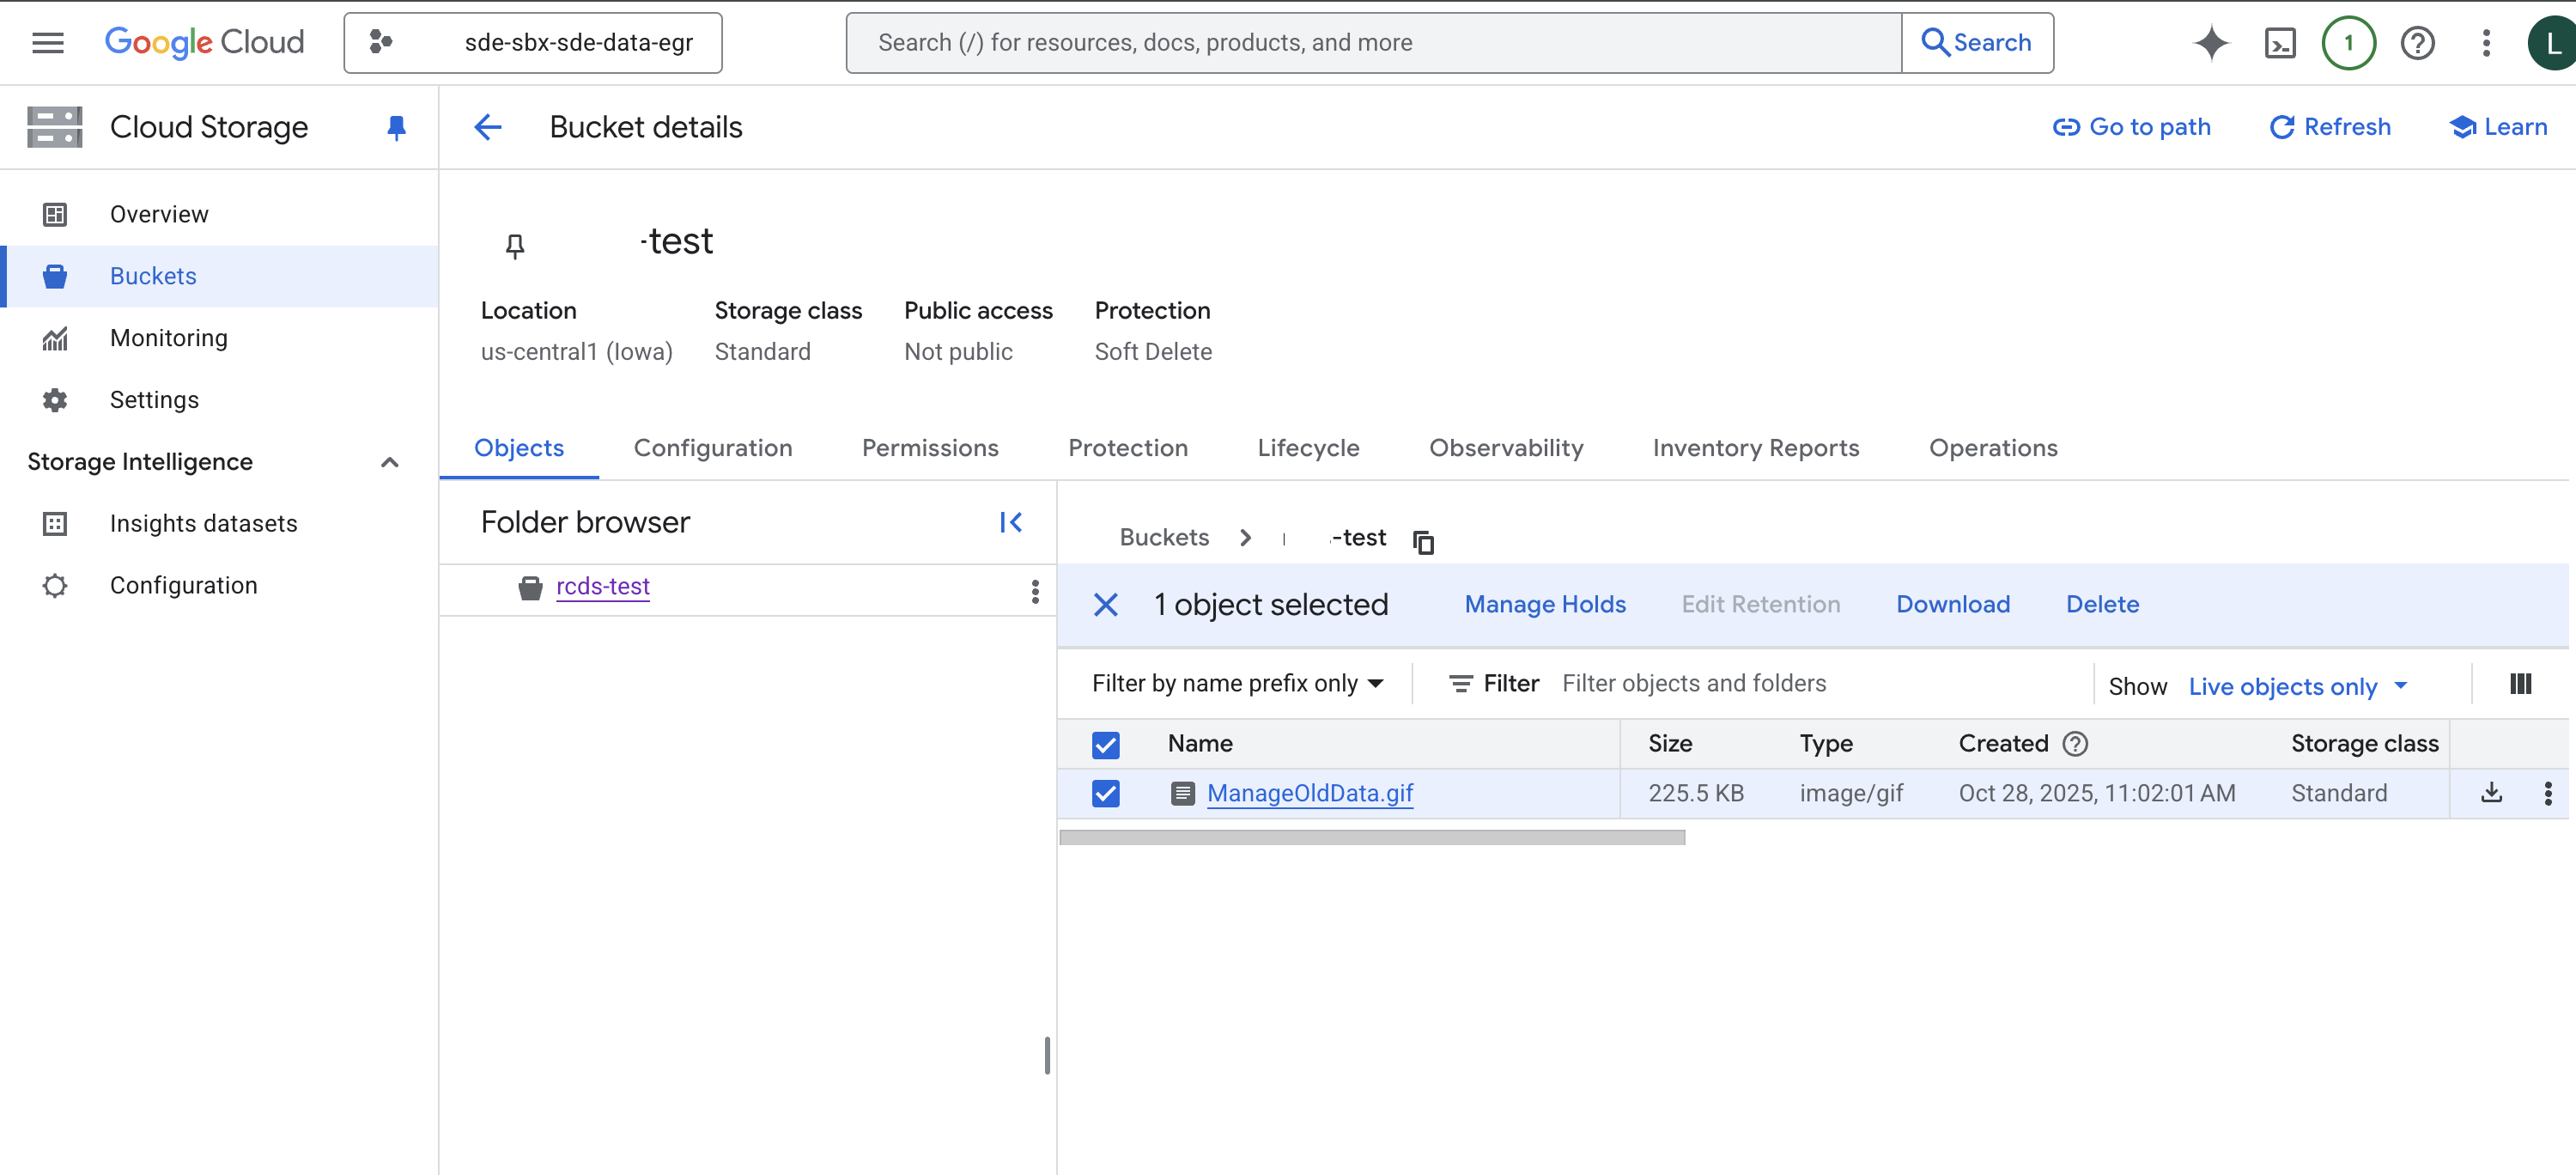Activate Cloud Shell terminal icon
This screenshot has width=2576, height=1175.
click(x=2279, y=43)
